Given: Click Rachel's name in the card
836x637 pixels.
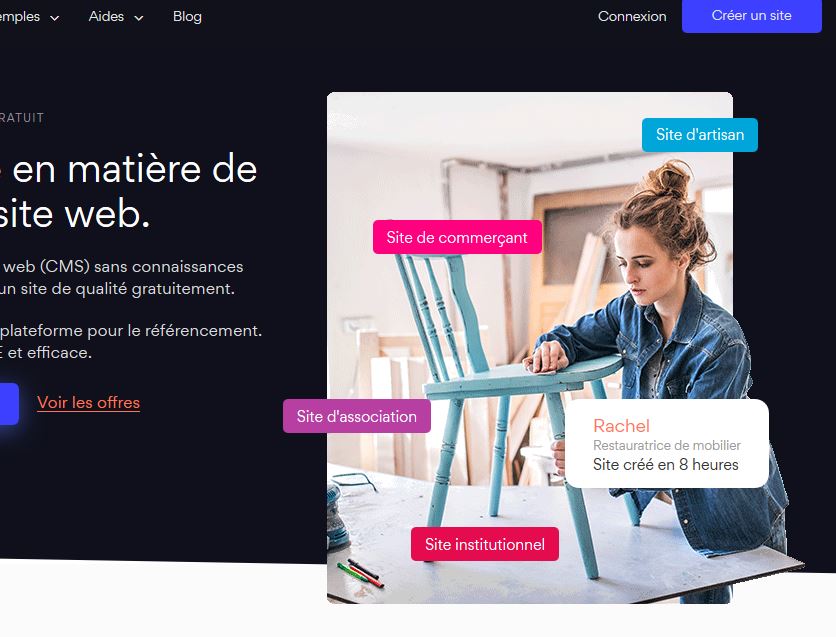Looking at the screenshot, I should (x=621, y=426).
